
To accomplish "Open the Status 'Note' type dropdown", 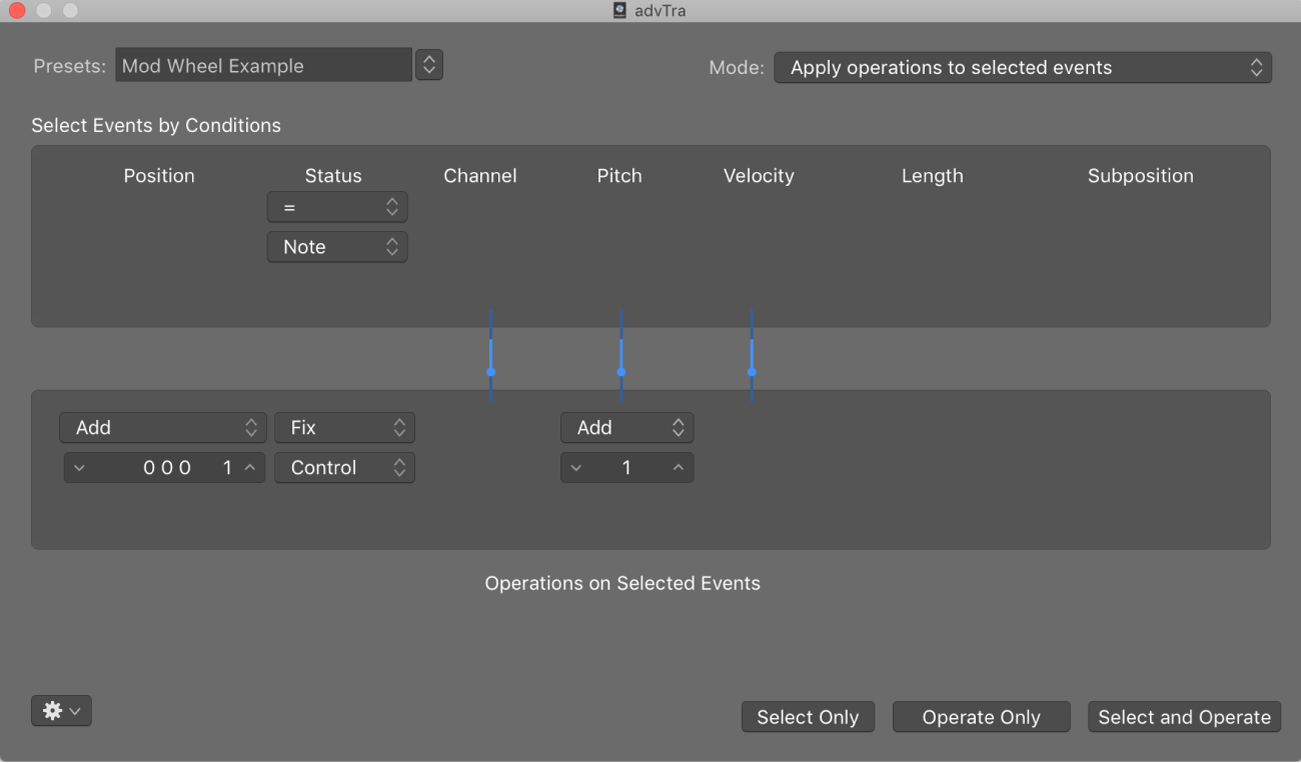I will (x=337, y=247).
